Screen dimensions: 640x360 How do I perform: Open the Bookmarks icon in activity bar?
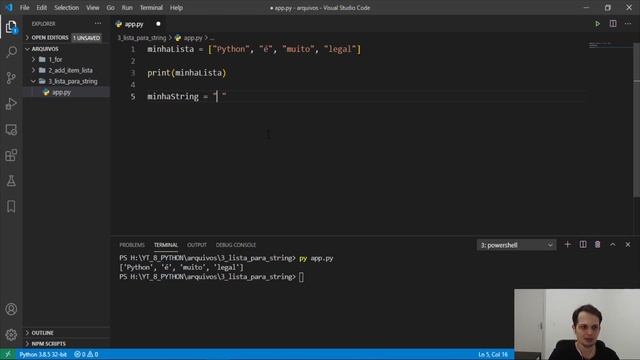[11, 207]
